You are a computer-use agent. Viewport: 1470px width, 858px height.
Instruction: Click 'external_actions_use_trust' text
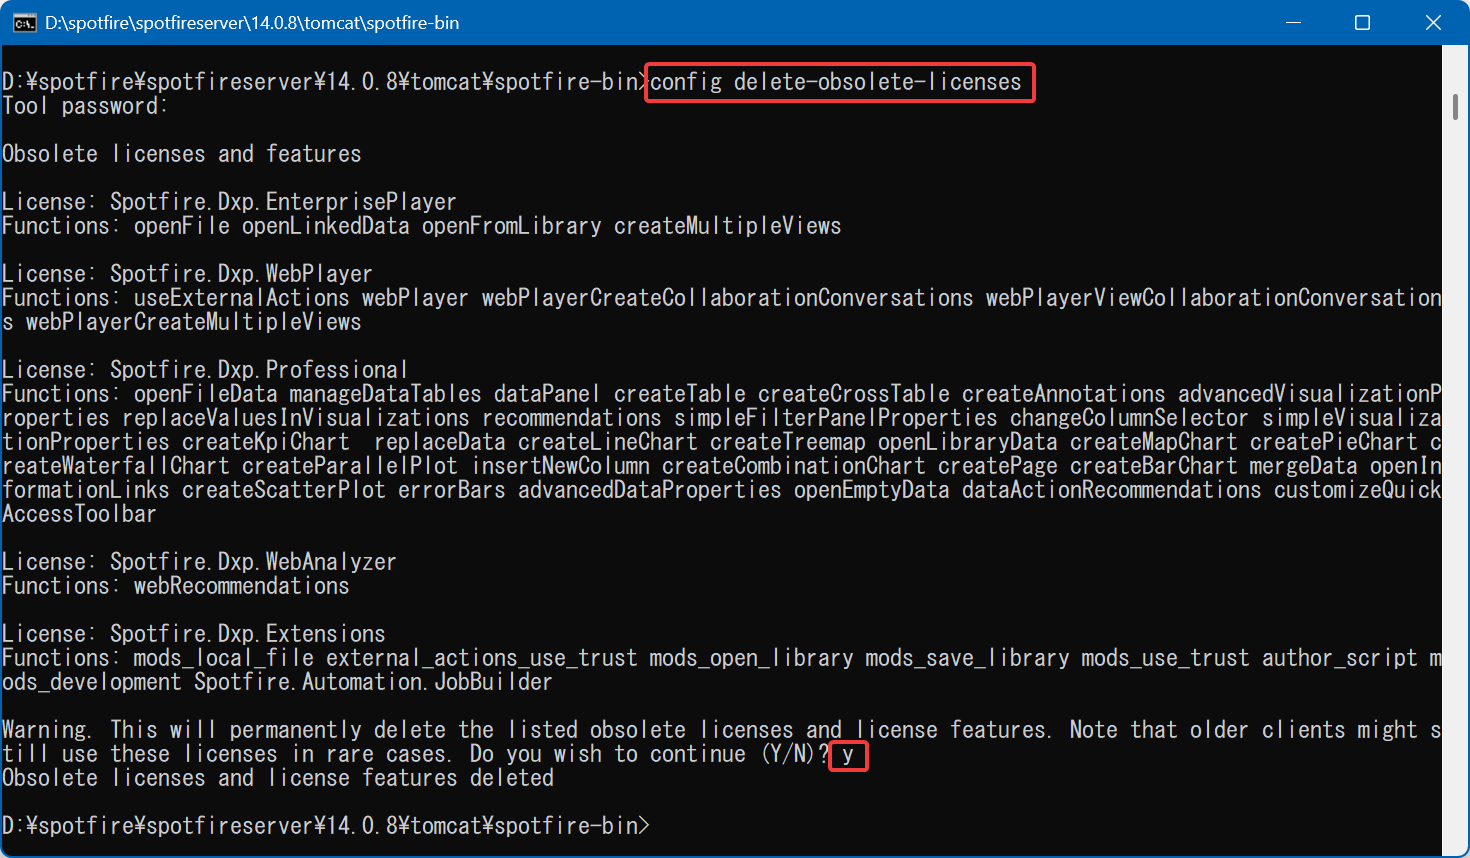coord(482,658)
